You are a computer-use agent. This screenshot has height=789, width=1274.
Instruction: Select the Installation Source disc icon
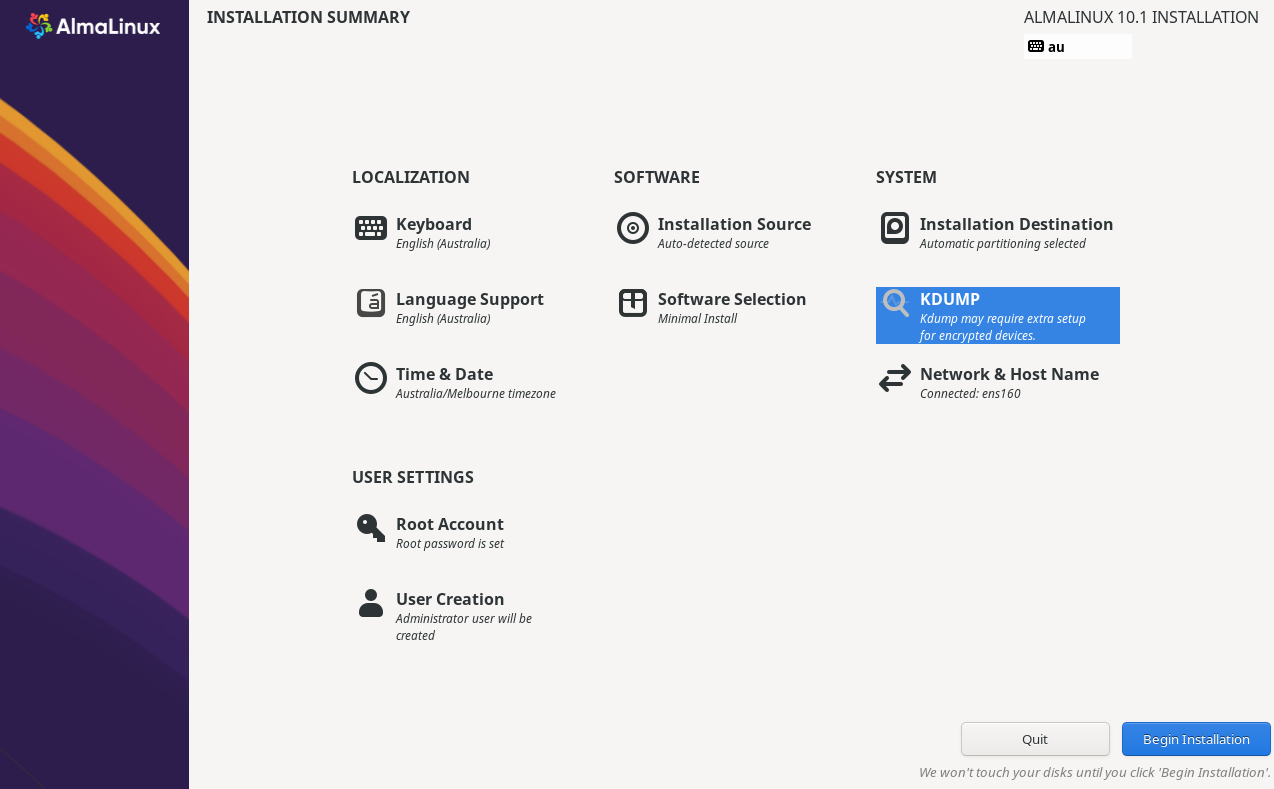click(x=633, y=228)
